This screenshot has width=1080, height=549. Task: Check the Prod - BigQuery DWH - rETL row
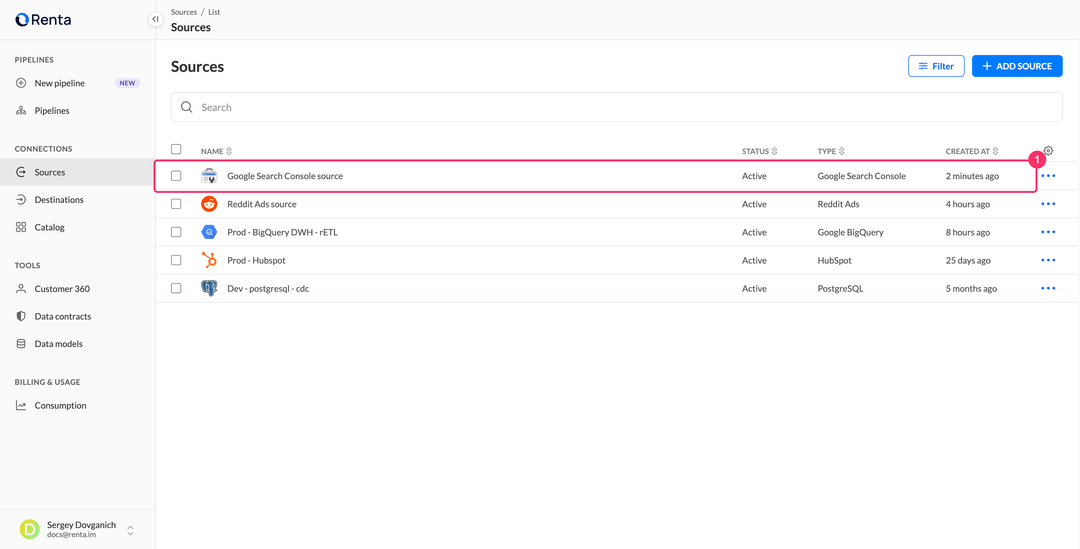[176, 233]
